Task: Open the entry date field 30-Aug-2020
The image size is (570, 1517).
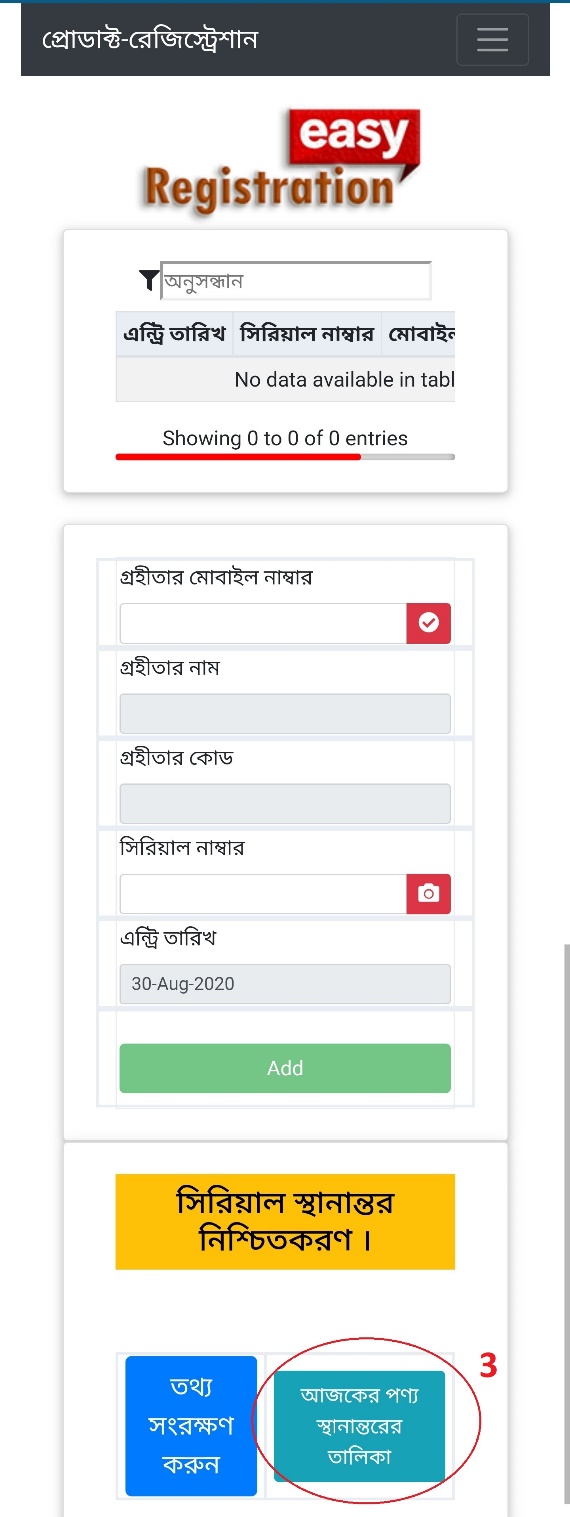Action: (x=285, y=984)
